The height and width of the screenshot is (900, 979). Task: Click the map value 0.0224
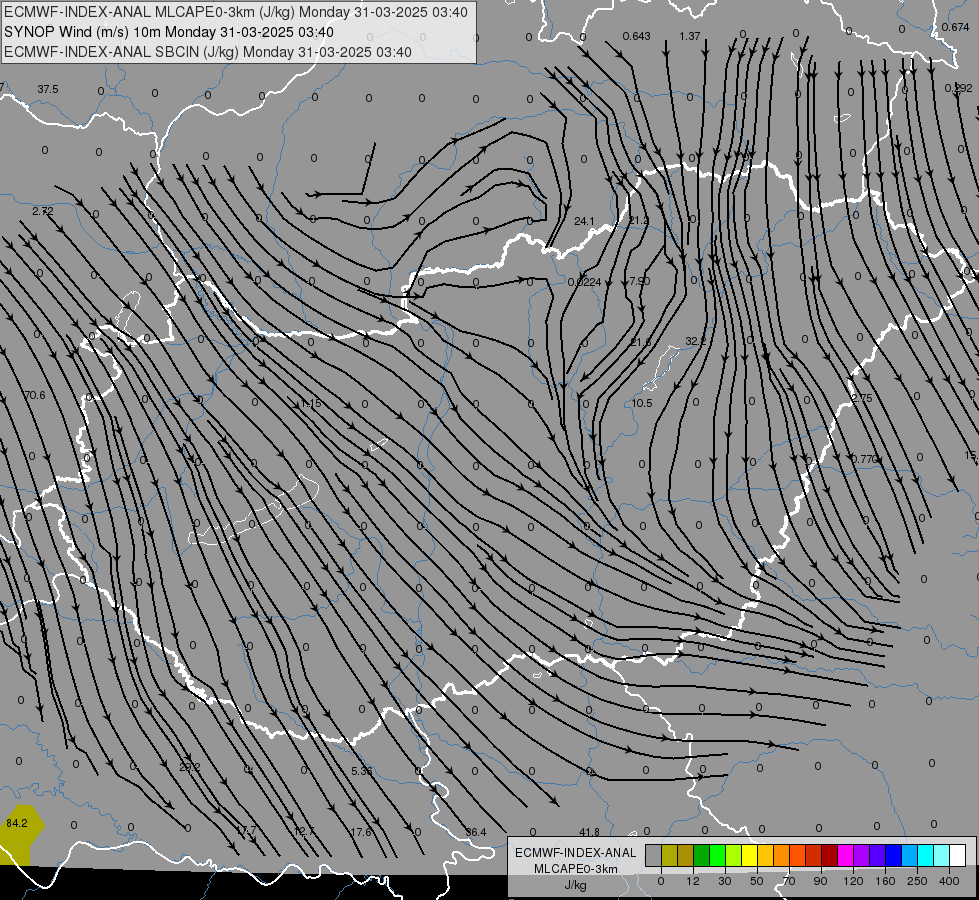pos(584,282)
